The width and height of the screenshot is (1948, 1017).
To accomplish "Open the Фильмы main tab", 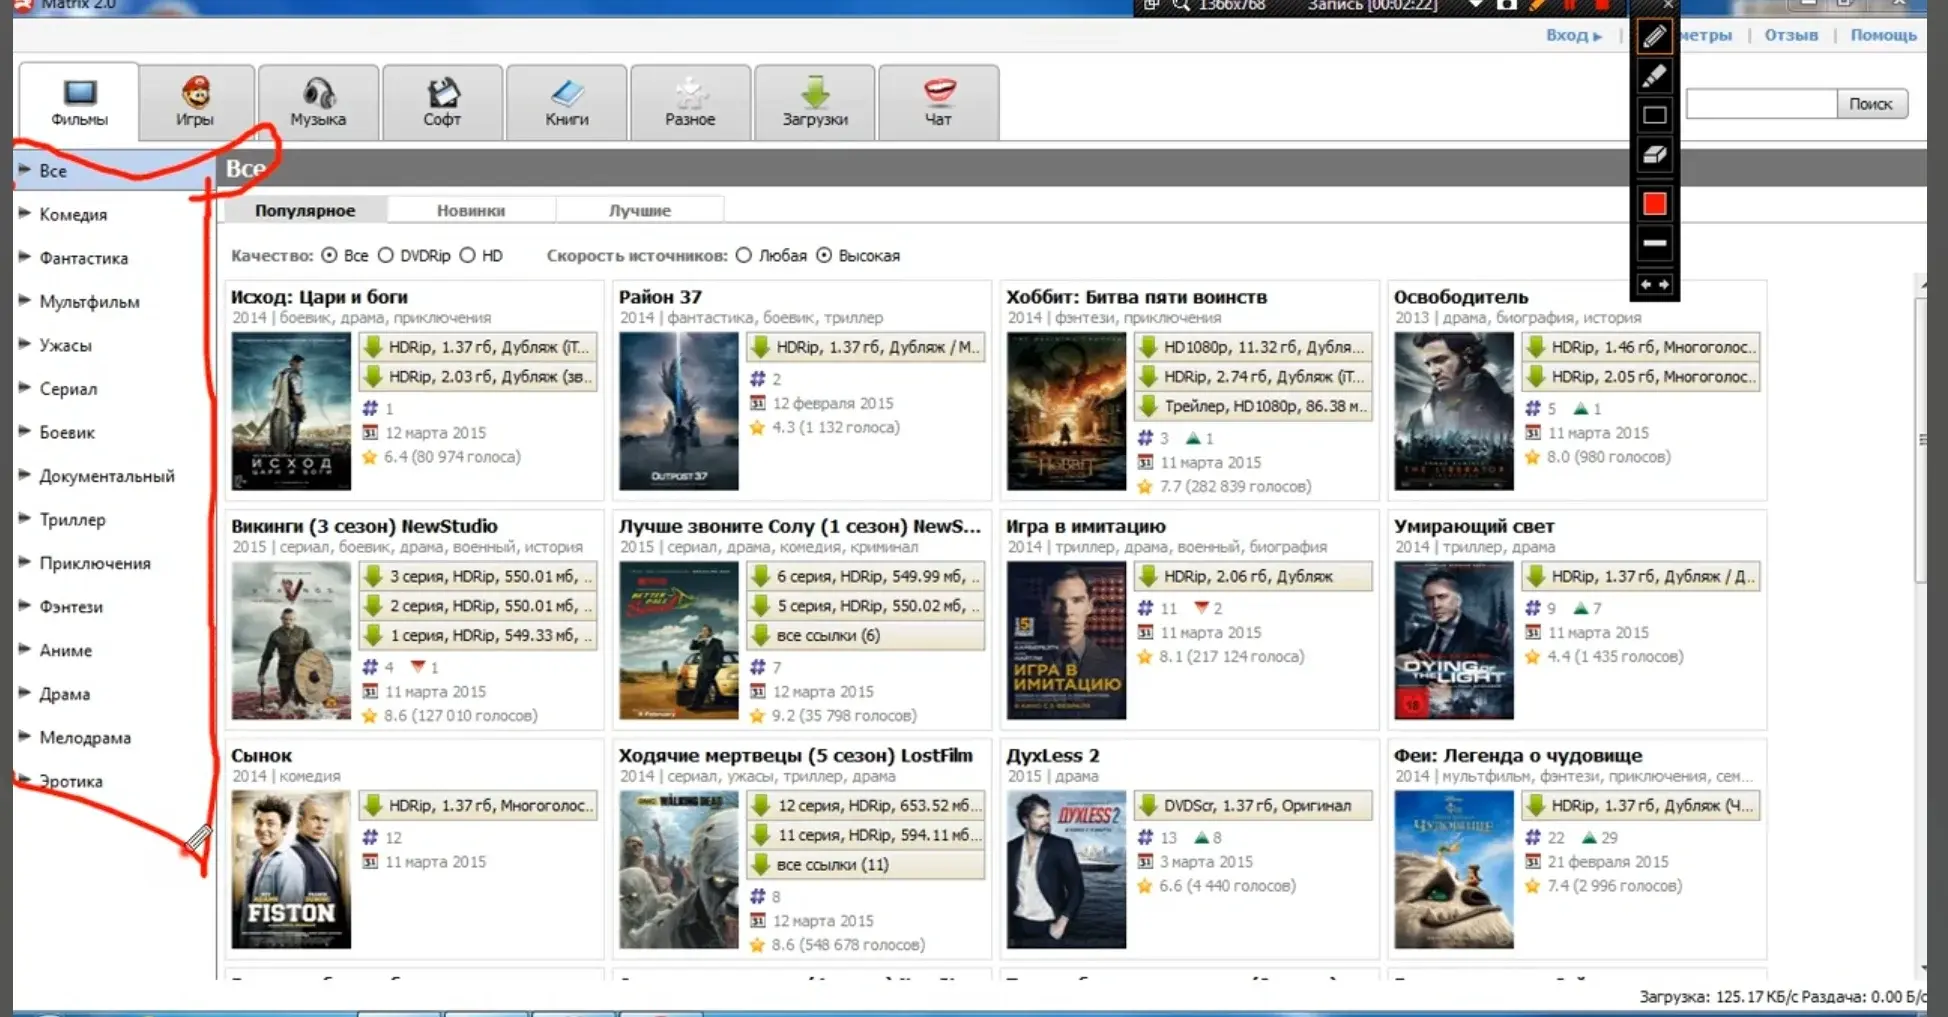I will pos(79,102).
